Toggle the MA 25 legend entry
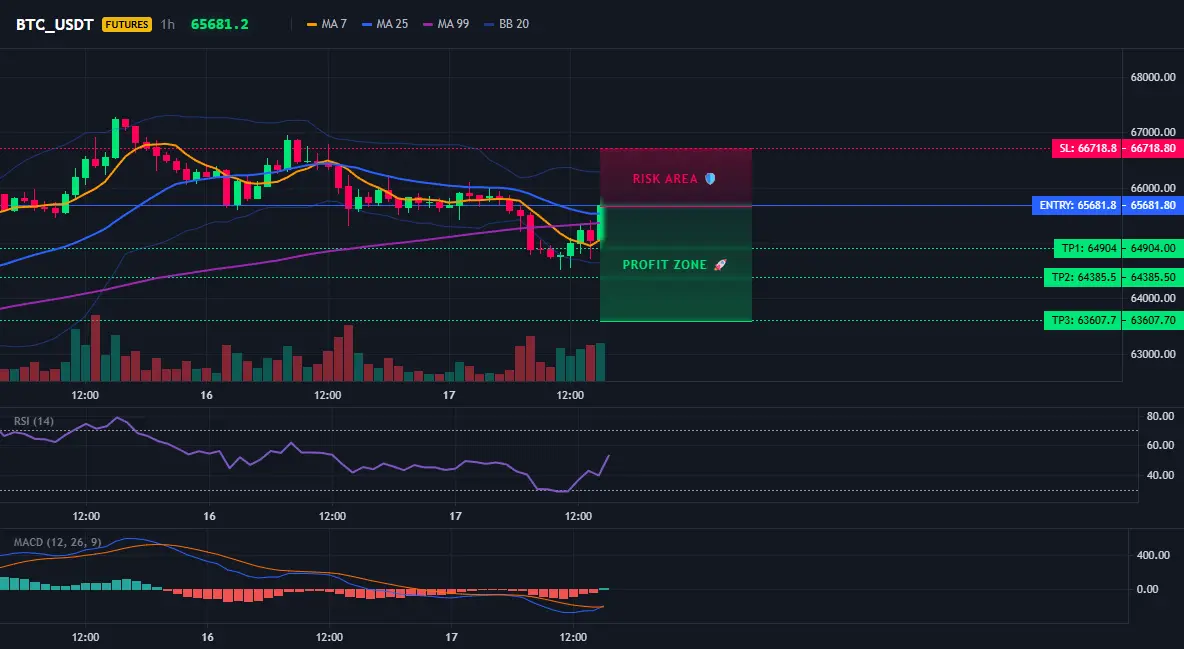Viewport: 1184px width, 649px height. click(385, 24)
